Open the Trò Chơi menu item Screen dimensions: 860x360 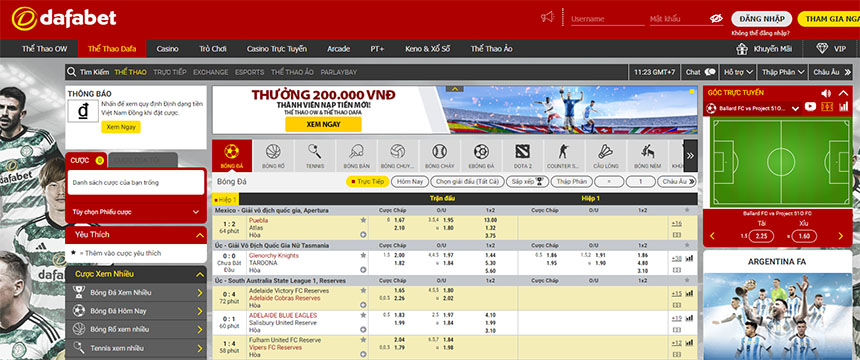(213, 49)
